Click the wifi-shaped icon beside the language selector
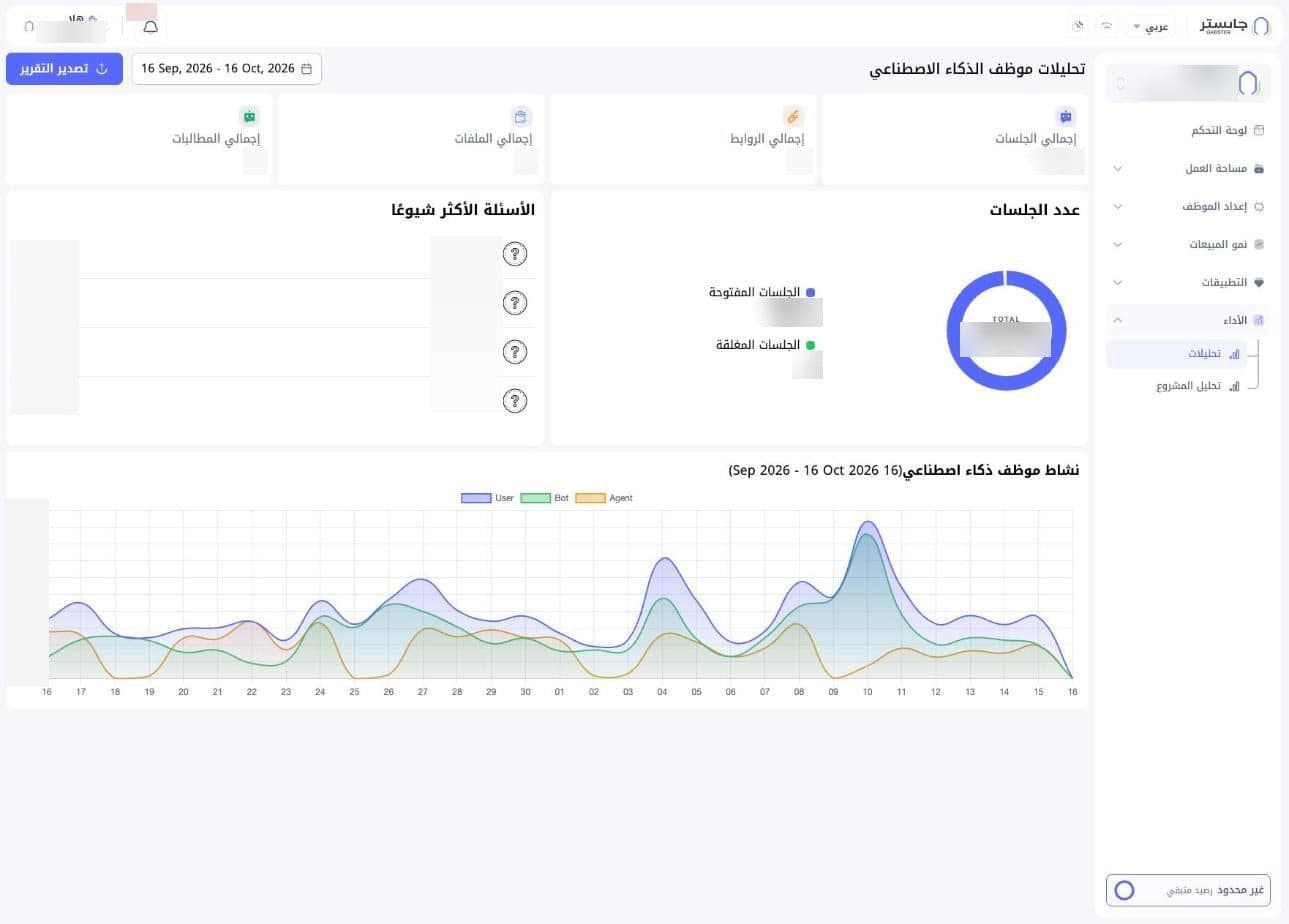Viewport: 1289px width, 924px height. pyautogui.click(x=1106, y=26)
